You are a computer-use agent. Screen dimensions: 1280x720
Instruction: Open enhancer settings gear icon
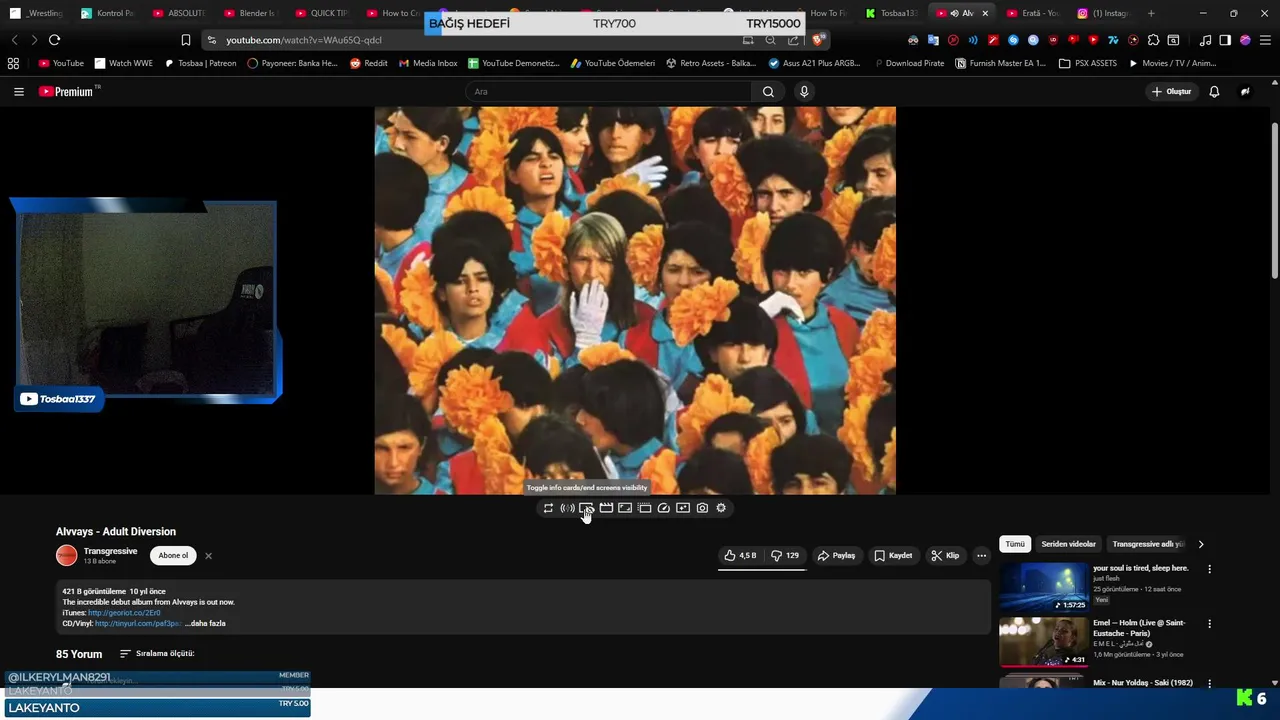(721, 508)
